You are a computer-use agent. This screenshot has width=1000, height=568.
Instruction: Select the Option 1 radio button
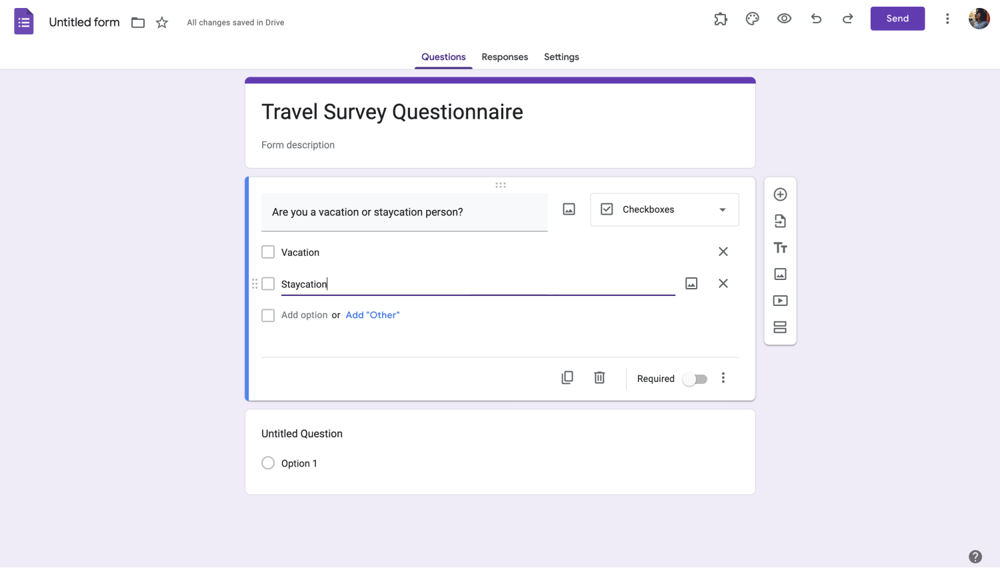pos(268,463)
